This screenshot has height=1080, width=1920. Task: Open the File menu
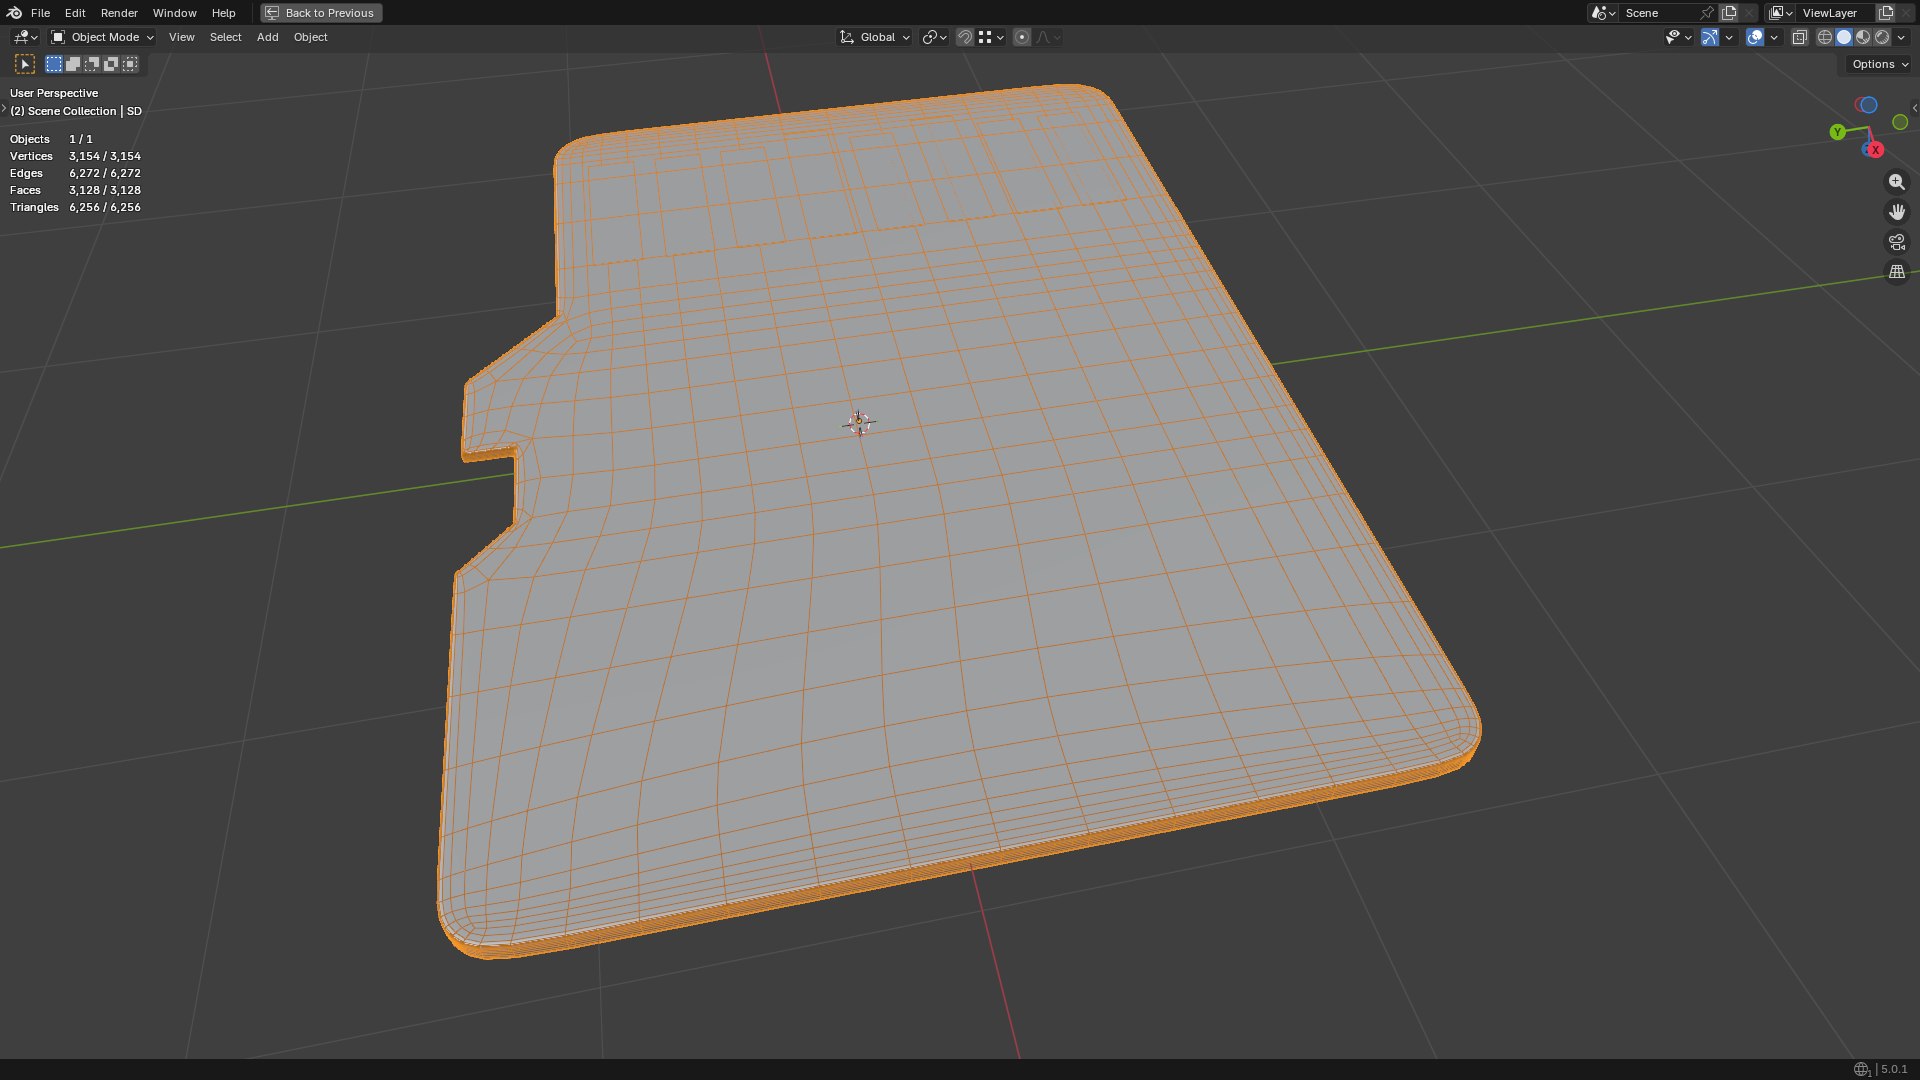pyautogui.click(x=40, y=13)
